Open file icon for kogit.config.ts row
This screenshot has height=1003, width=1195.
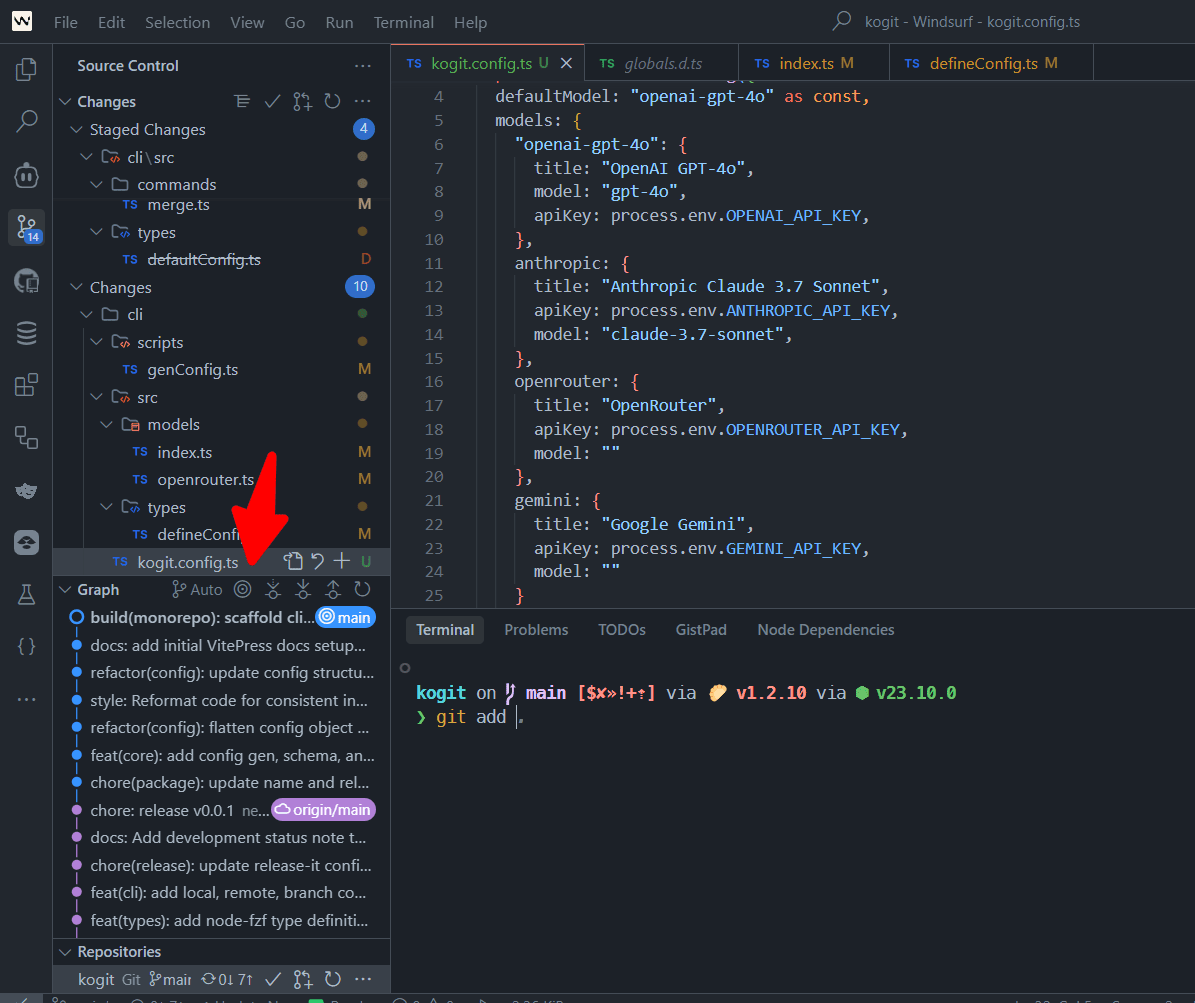point(293,562)
